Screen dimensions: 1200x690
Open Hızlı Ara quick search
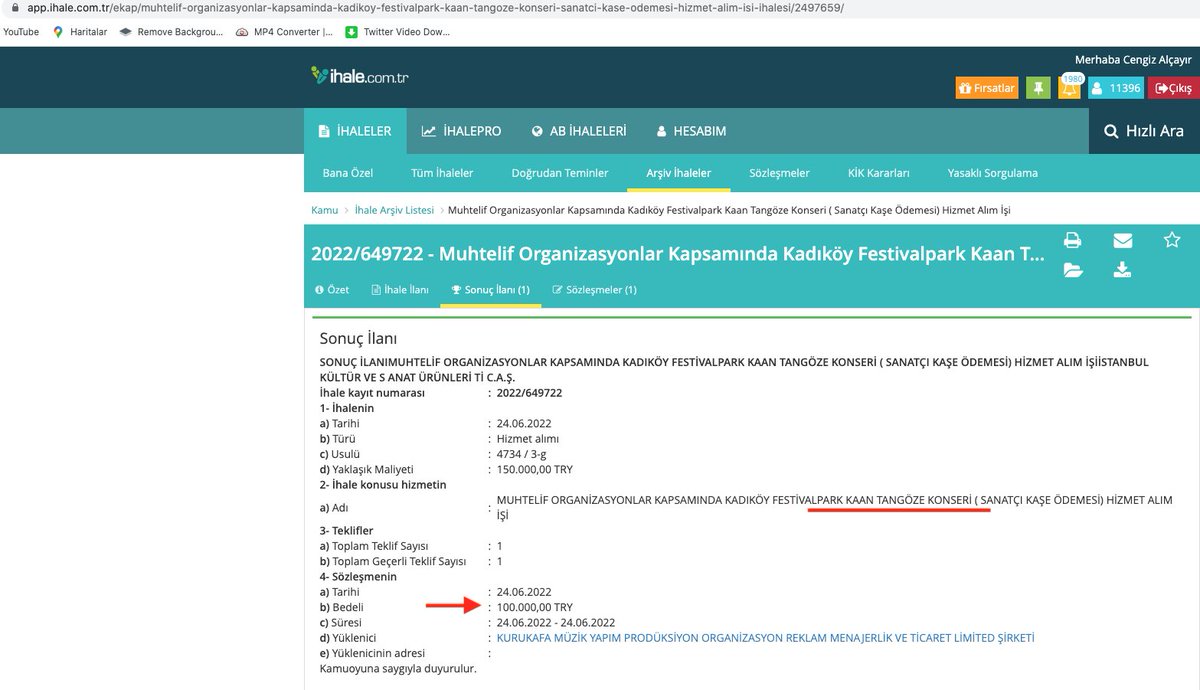coord(1144,131)
